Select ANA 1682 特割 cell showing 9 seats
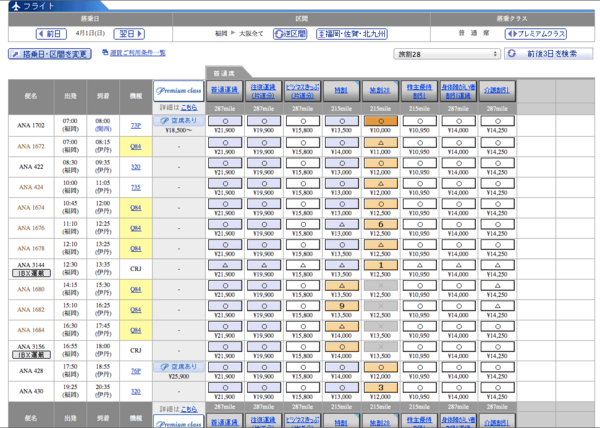The height and width of the screenshot is (428, 600). [x=342, y=306]
